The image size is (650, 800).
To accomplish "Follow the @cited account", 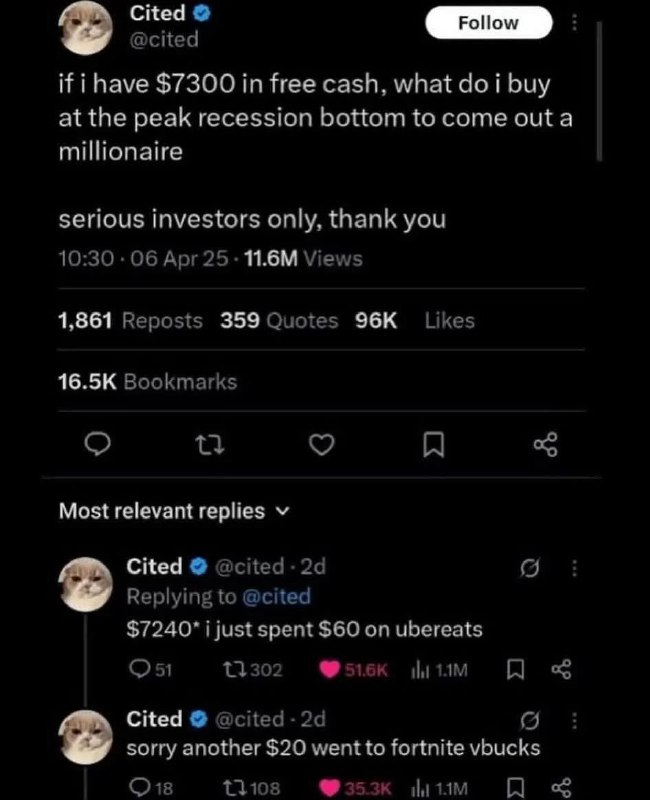I will 488,23.
